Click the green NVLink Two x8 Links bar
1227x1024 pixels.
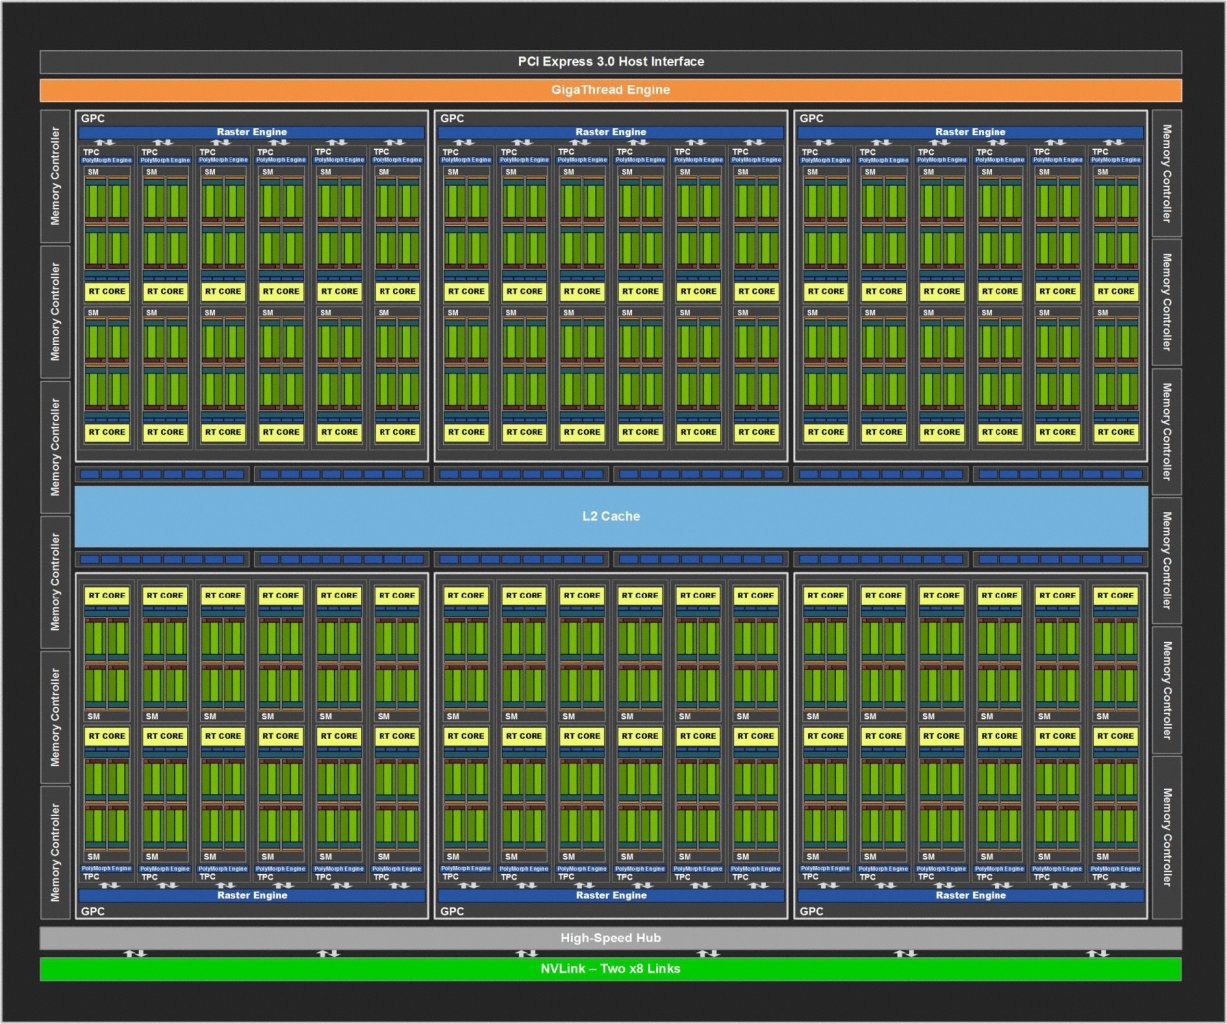point(610,969)
